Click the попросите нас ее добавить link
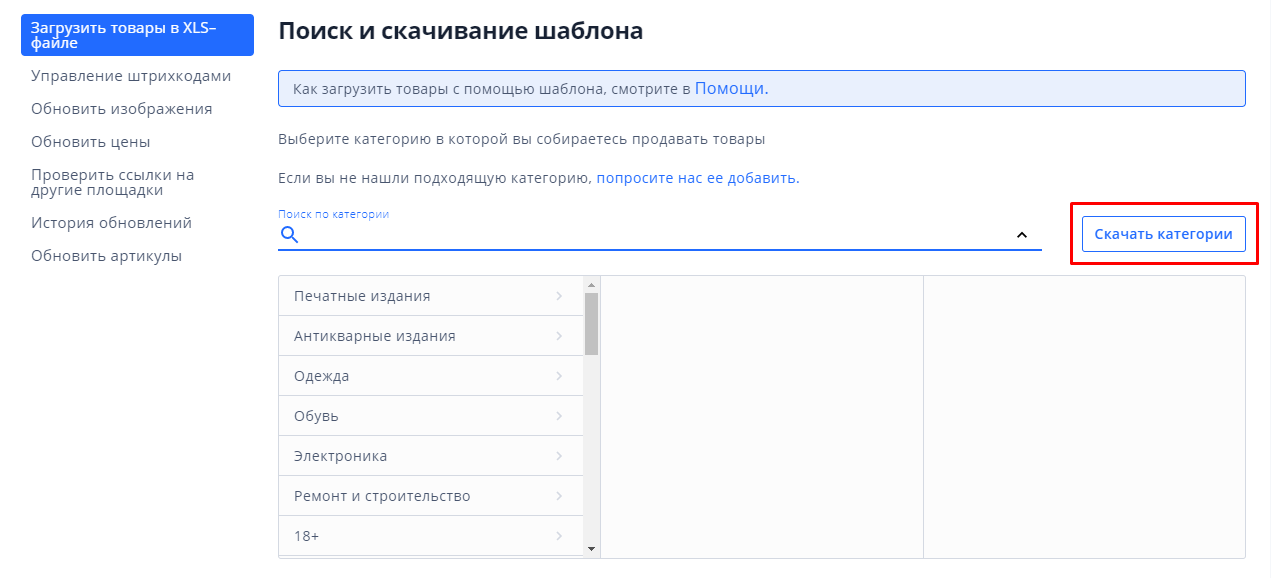This screenshot has width=1271, height=578. pyautogui.click(x=698, y=178)
